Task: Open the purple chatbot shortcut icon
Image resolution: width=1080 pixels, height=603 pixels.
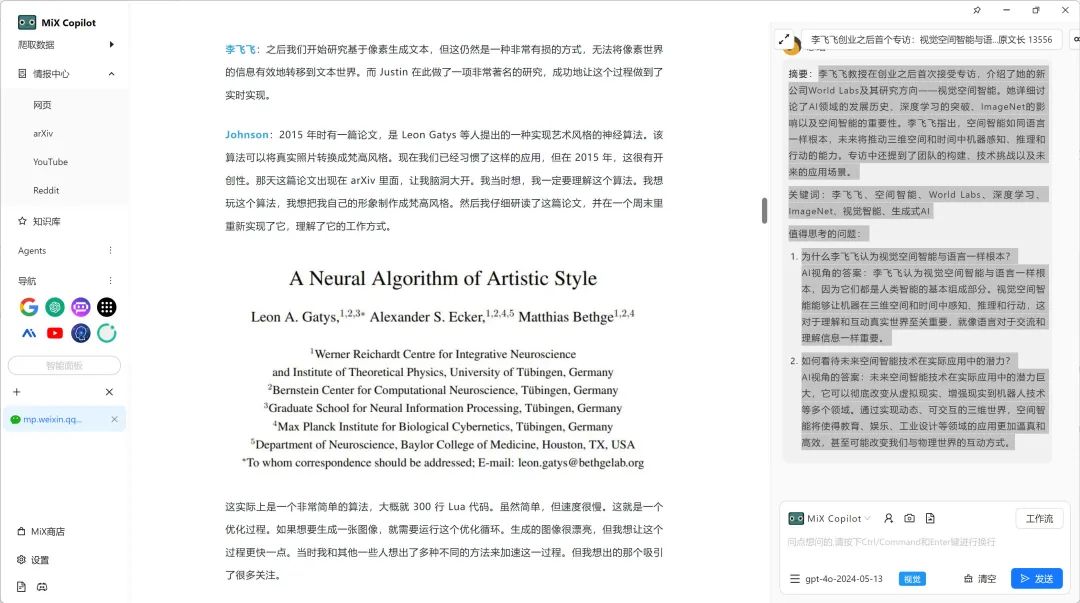Action: tap(81, 307)
